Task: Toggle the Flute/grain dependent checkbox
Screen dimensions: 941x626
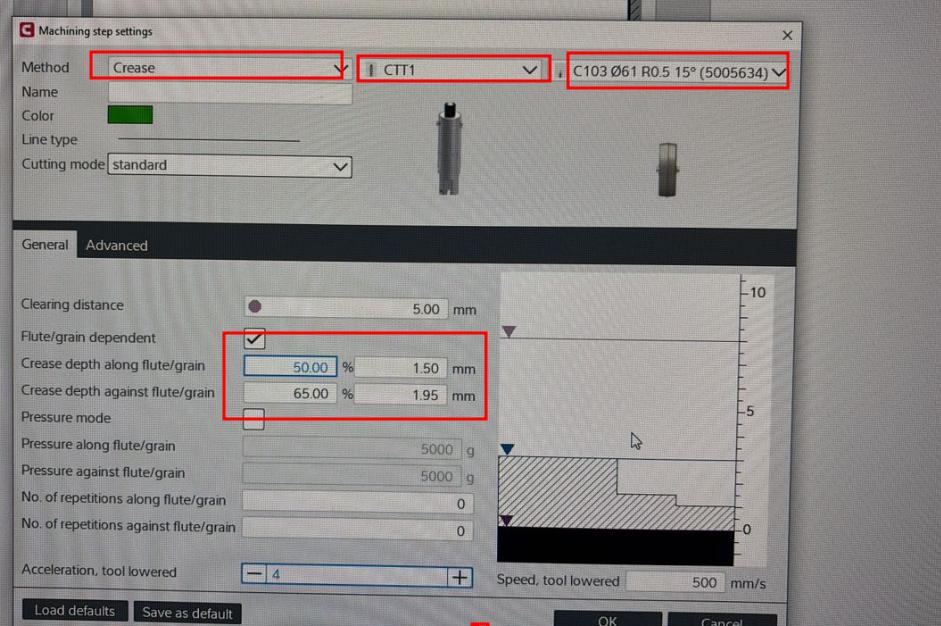Action: [x=254, y=339]
